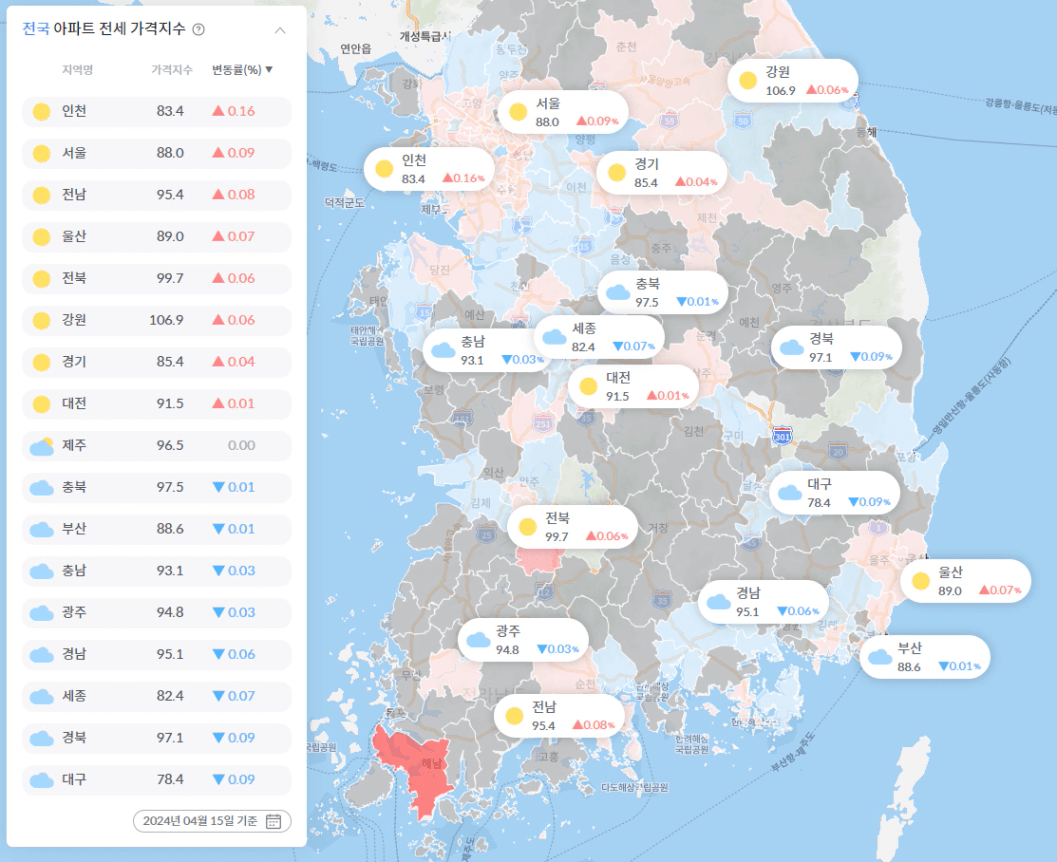Click partly-cloudy icon in 제주 list row
This screenshot has width=1057, height=862.
[x=42, y=446]
